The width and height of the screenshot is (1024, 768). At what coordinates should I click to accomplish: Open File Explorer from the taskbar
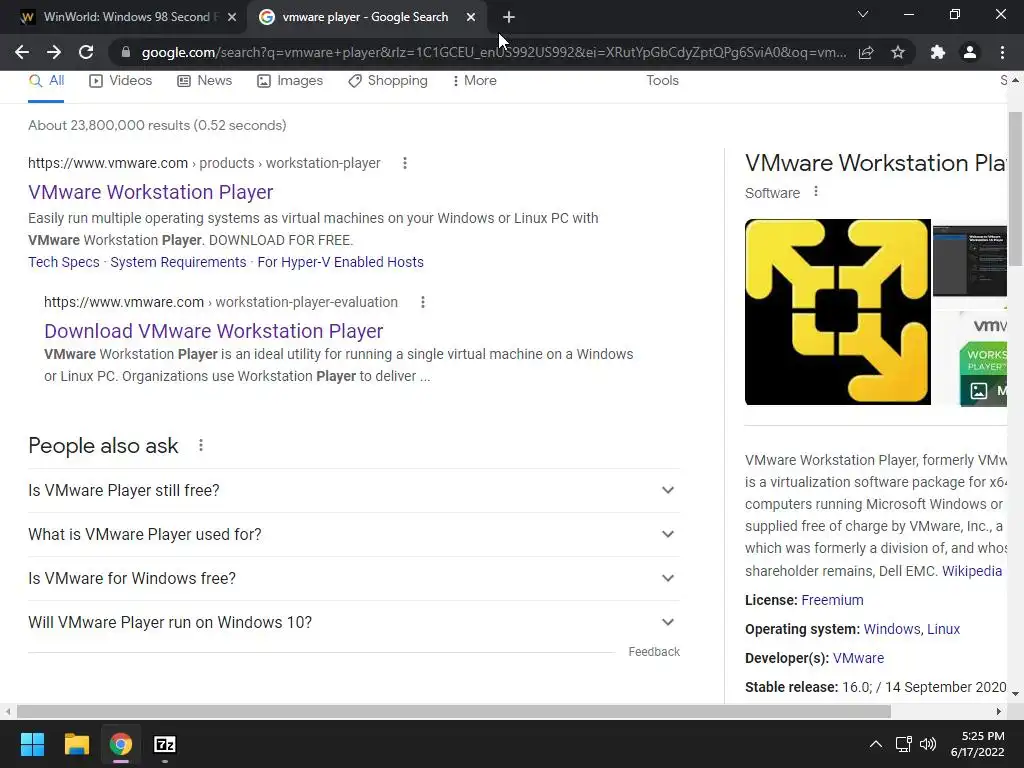click(76, 744)
